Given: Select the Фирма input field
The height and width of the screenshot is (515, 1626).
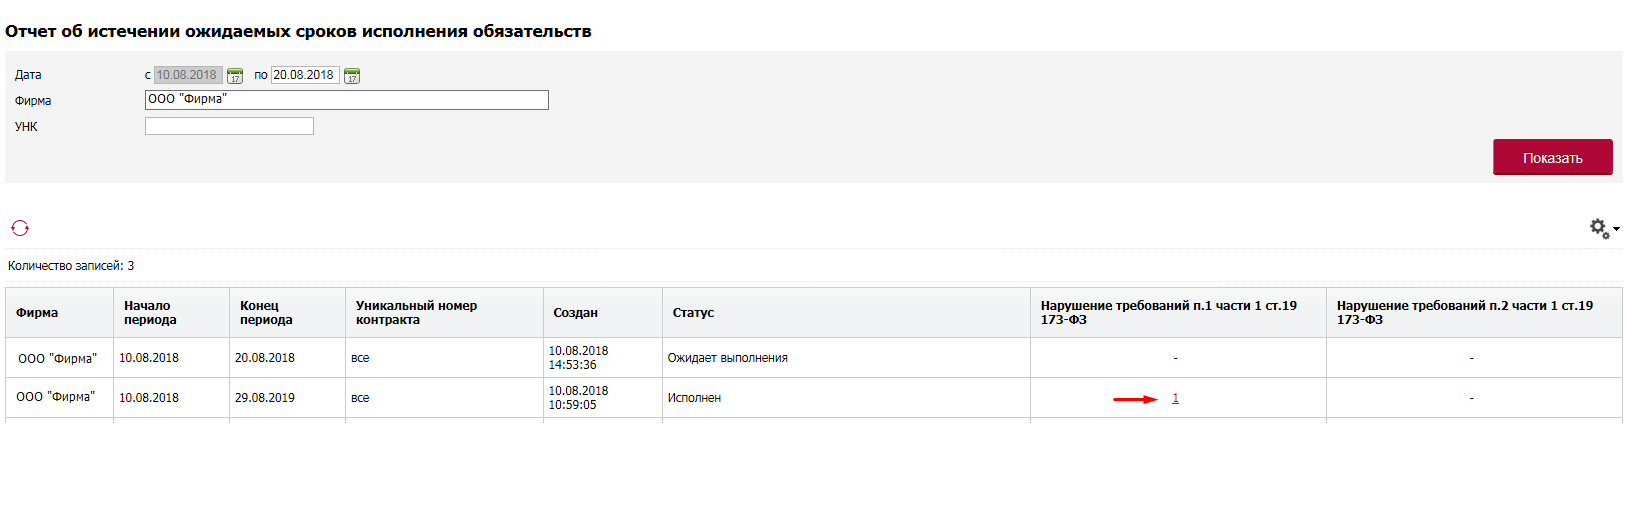Looking at the screenshot, I should 347,100.
